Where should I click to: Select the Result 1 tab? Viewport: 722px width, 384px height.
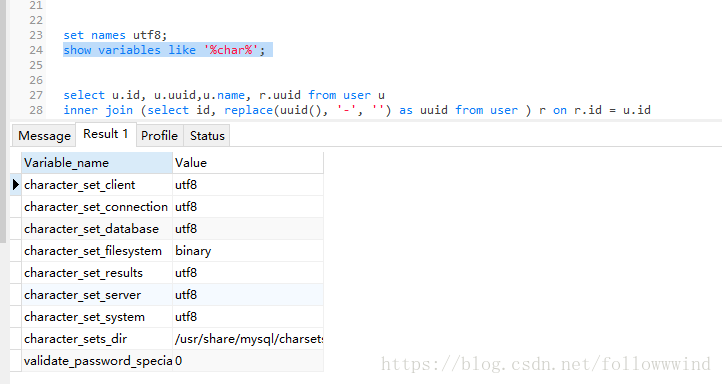pyautogui.click(x=105, y=134)
